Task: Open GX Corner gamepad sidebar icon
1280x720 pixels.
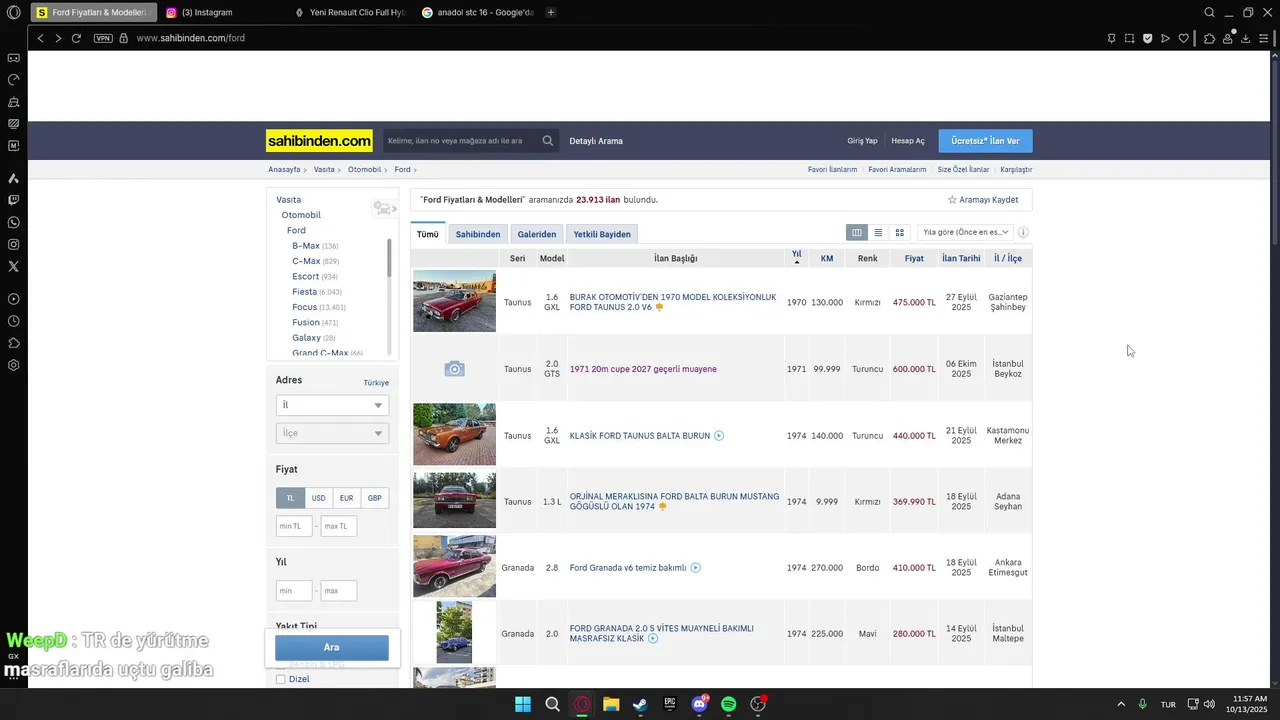Action: 14,58
